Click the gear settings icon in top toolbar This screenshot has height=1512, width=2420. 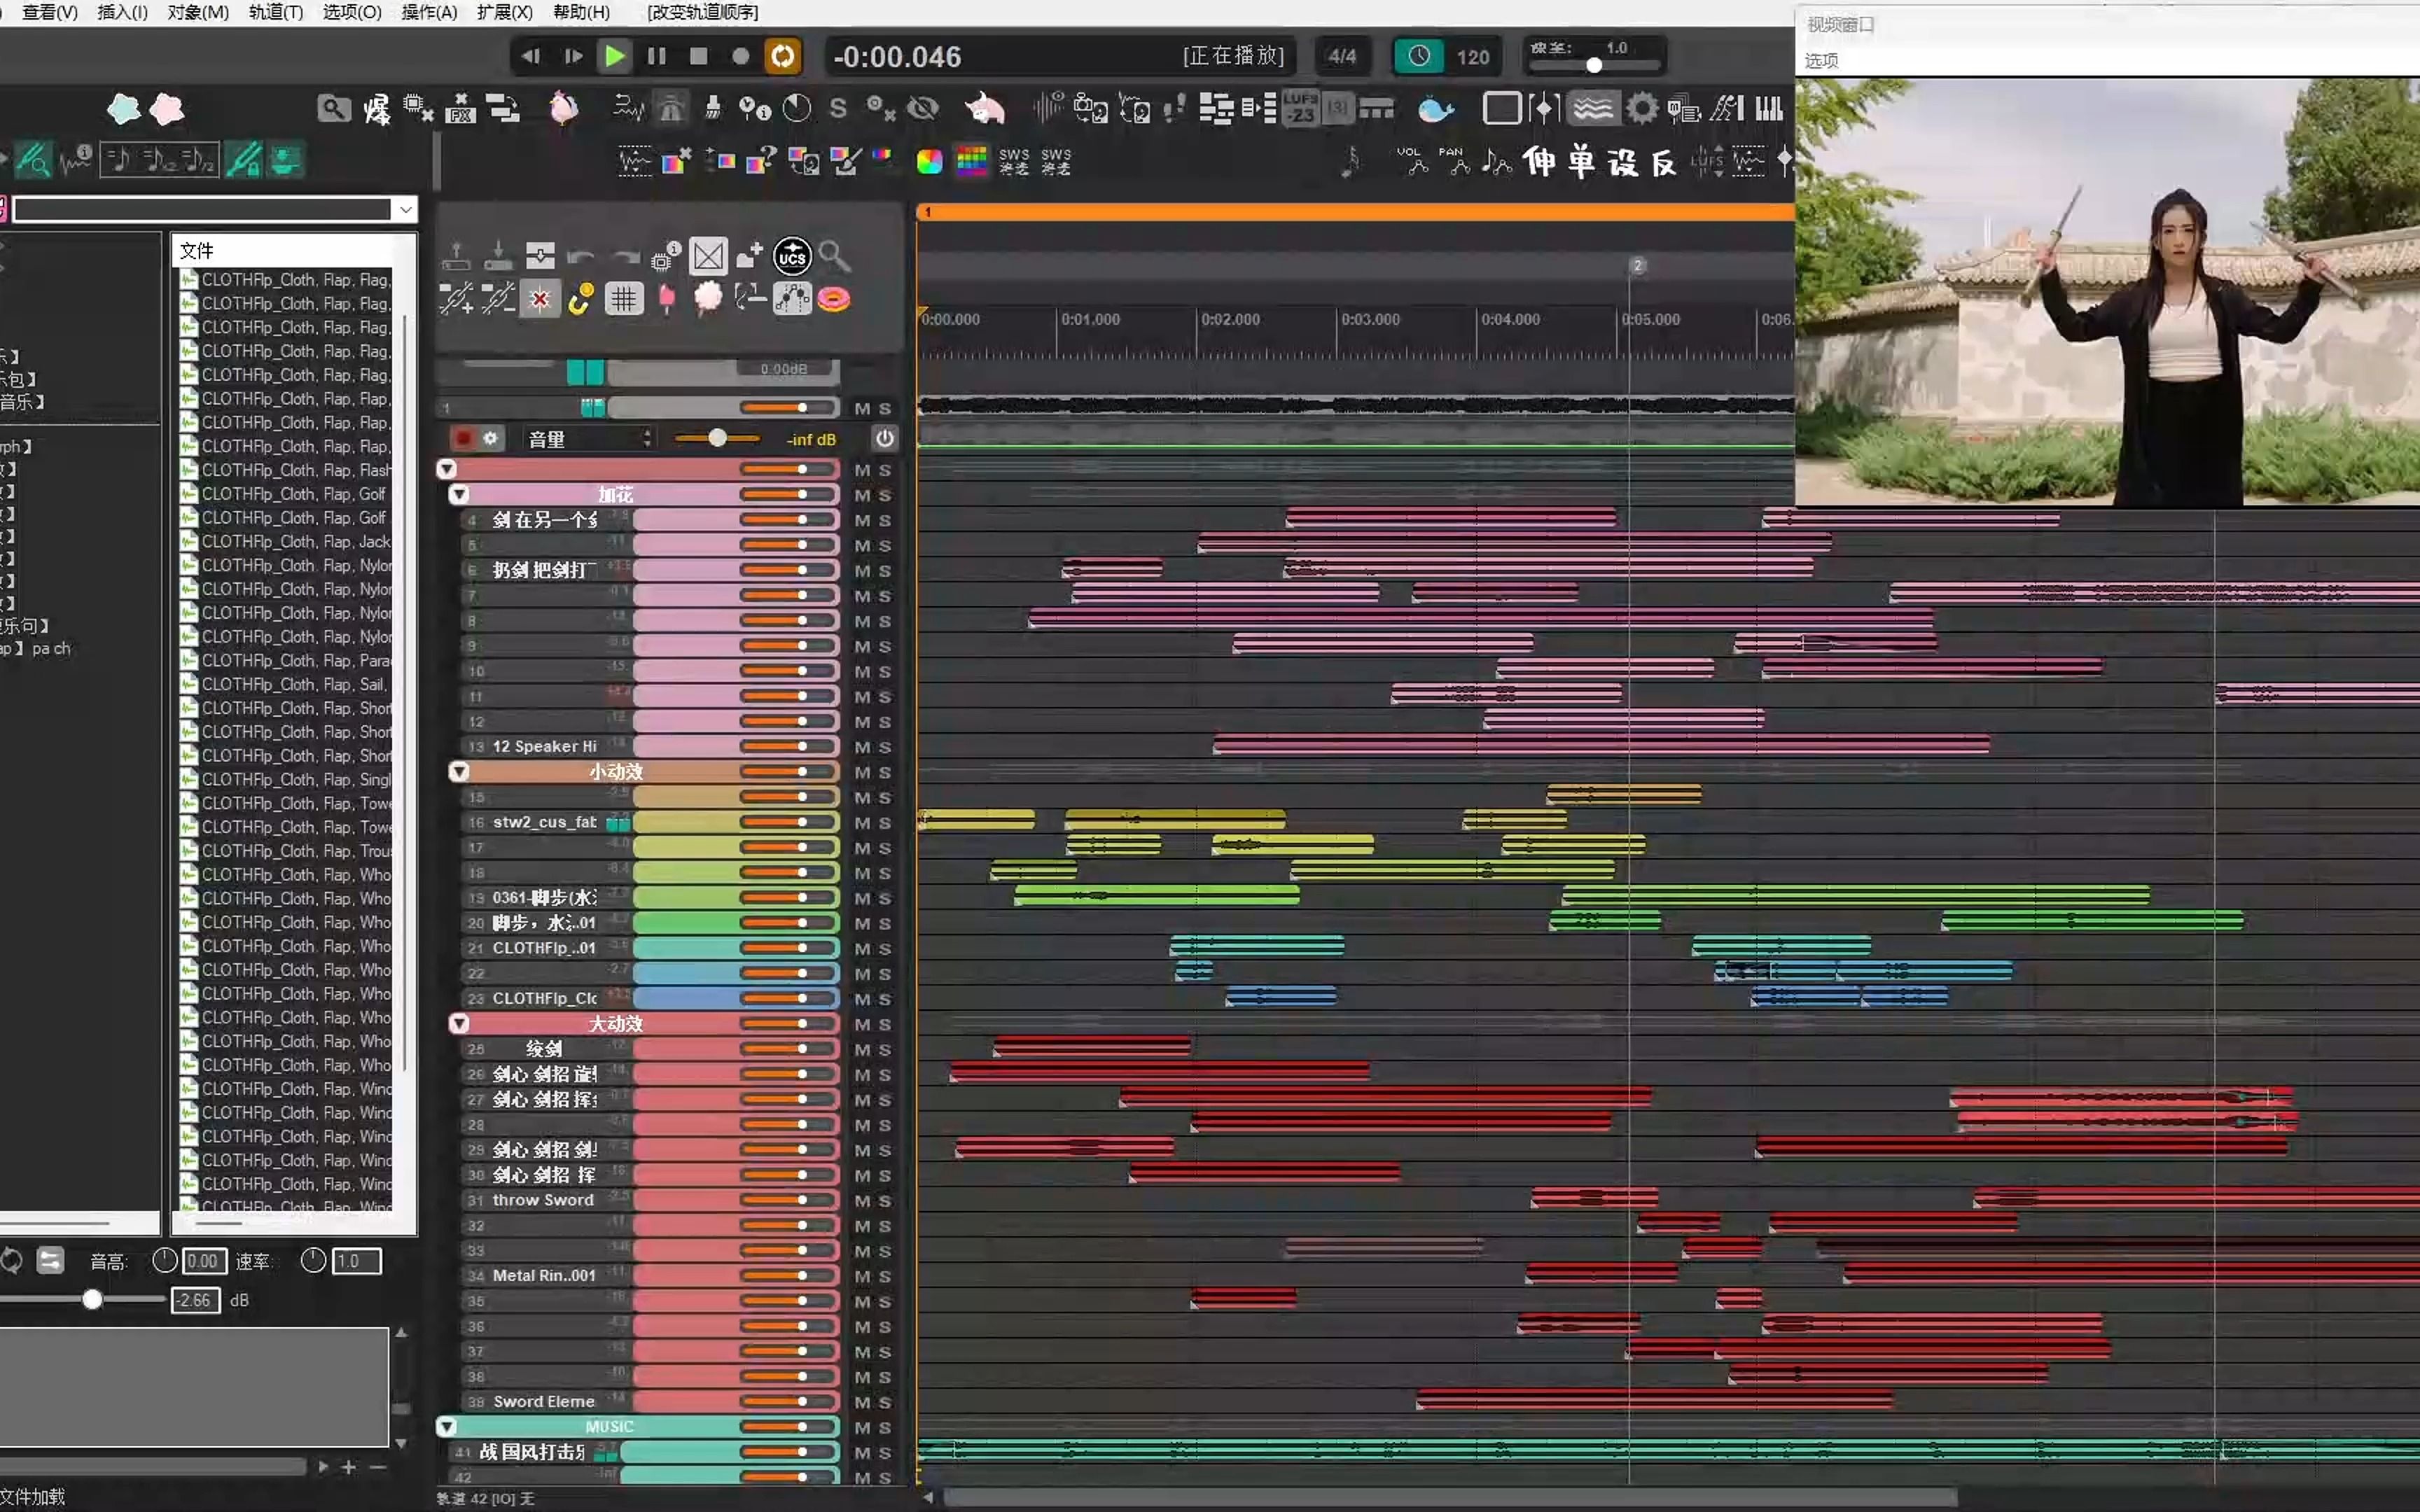pyautogui.click(x=1641, y=108)
